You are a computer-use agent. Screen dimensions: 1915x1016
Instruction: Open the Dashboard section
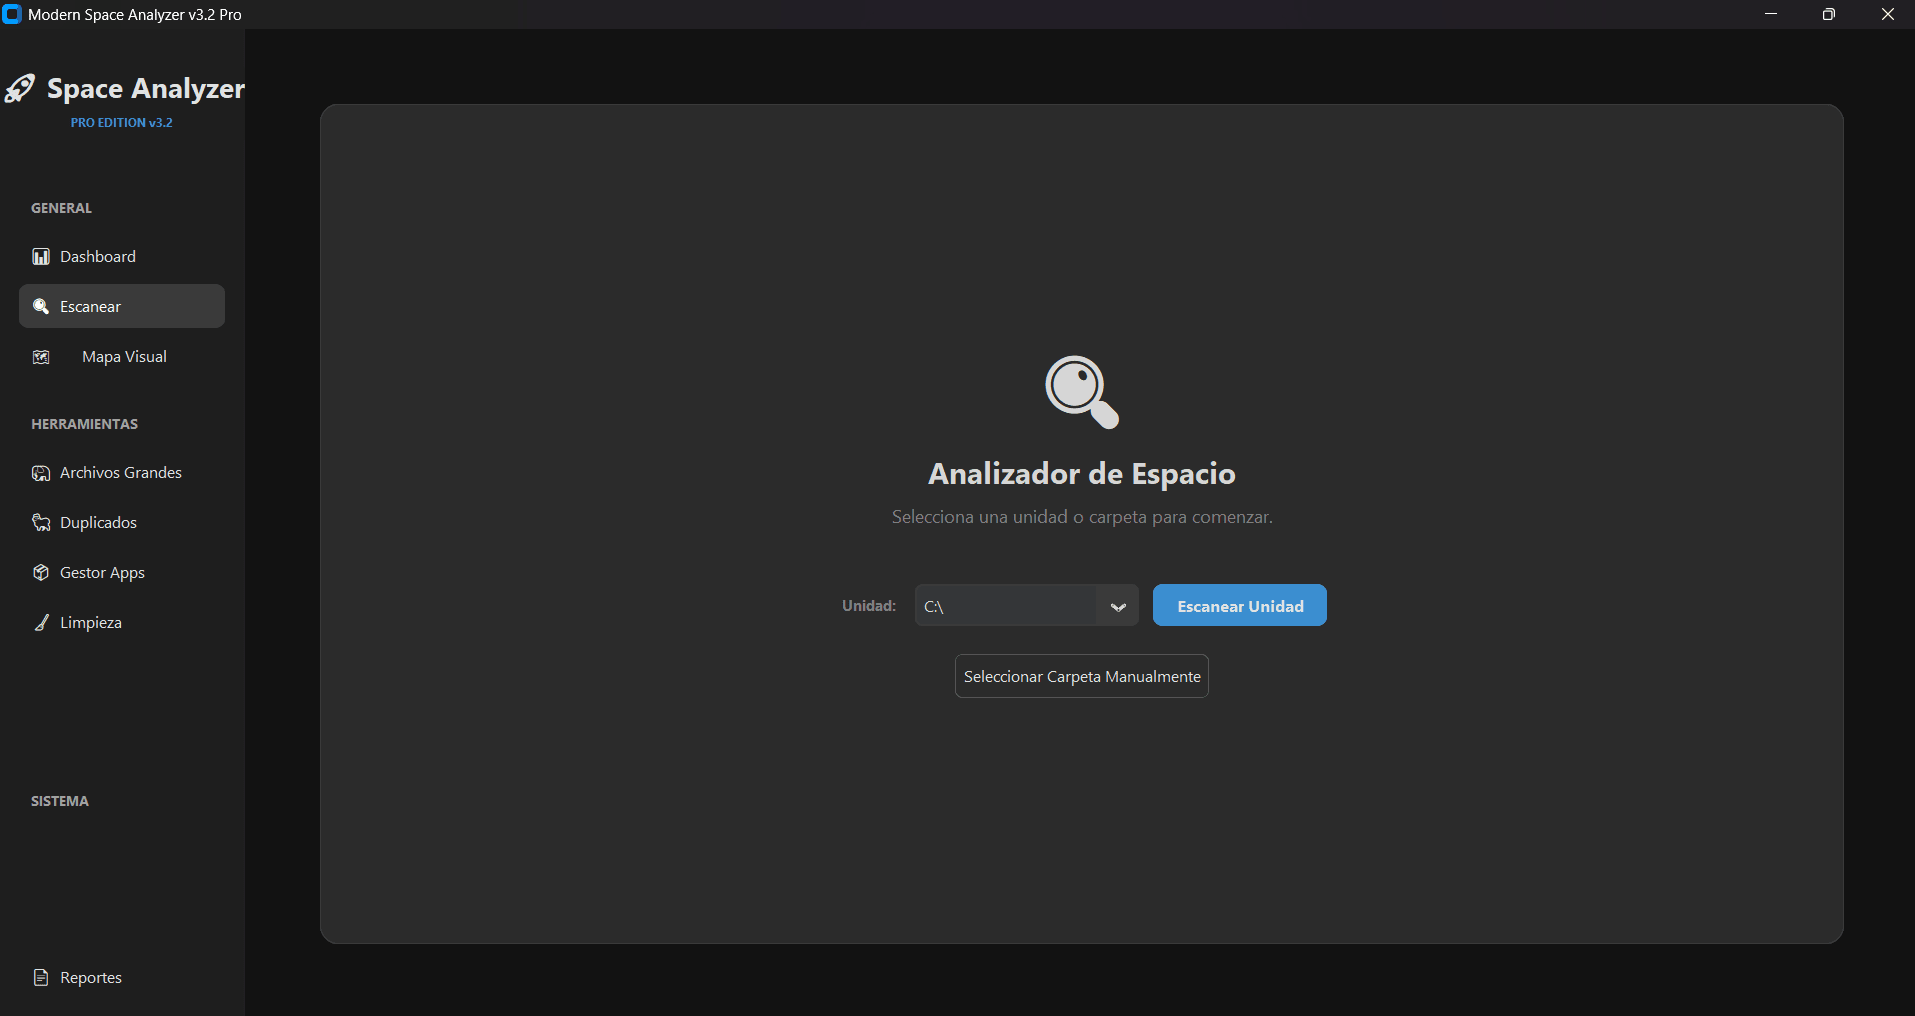coord(122,256)
